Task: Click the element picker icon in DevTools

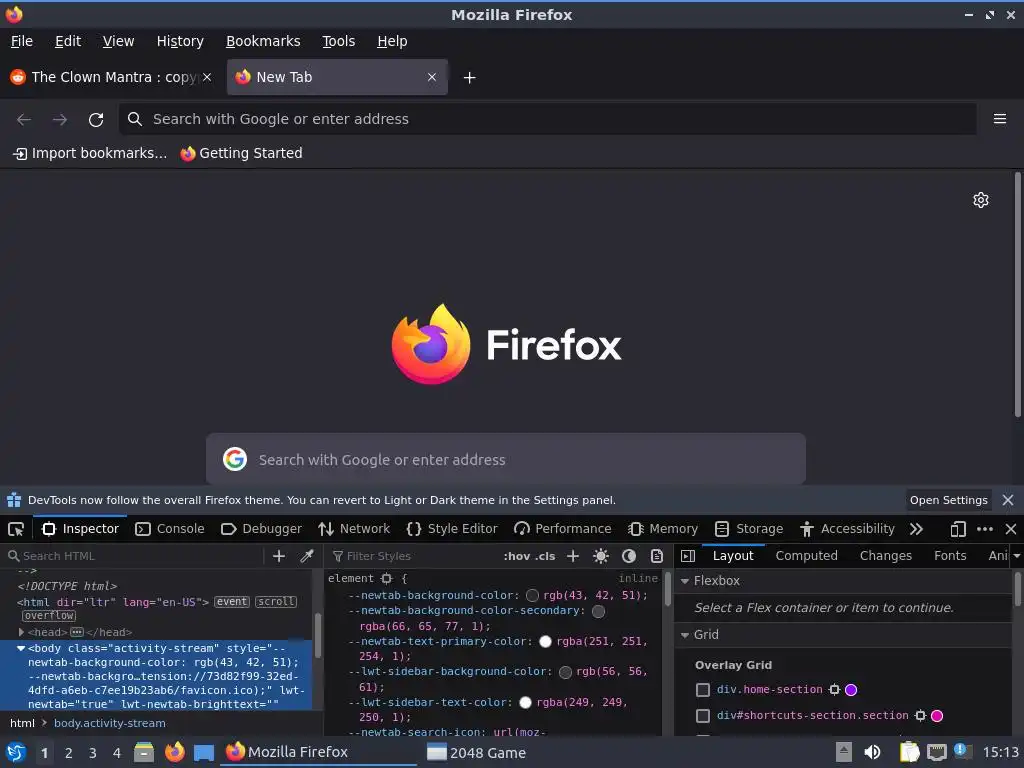Action: (x=16, y=529)
